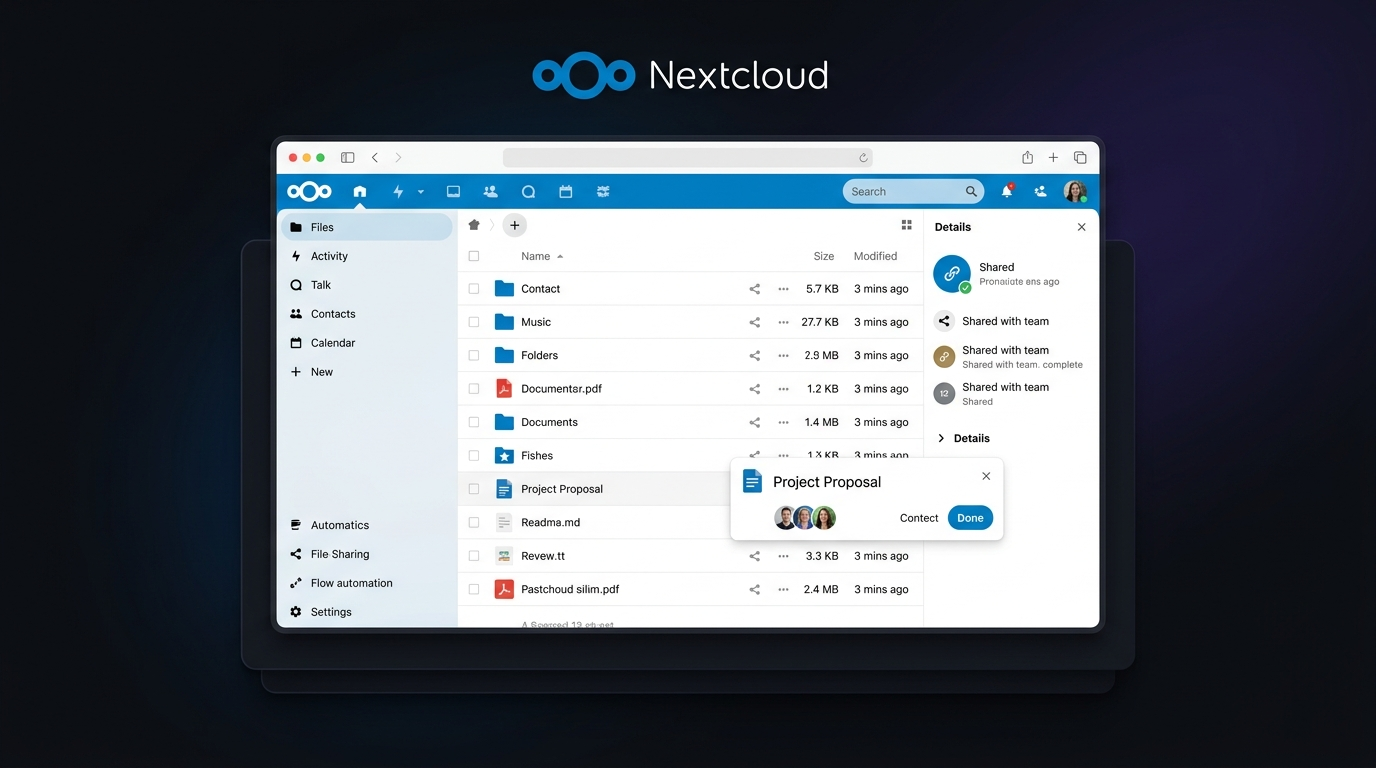Viewport: 1376px width, 768px height.
Task: Check the Documents folder checkbox
Action: click(474, 422)
